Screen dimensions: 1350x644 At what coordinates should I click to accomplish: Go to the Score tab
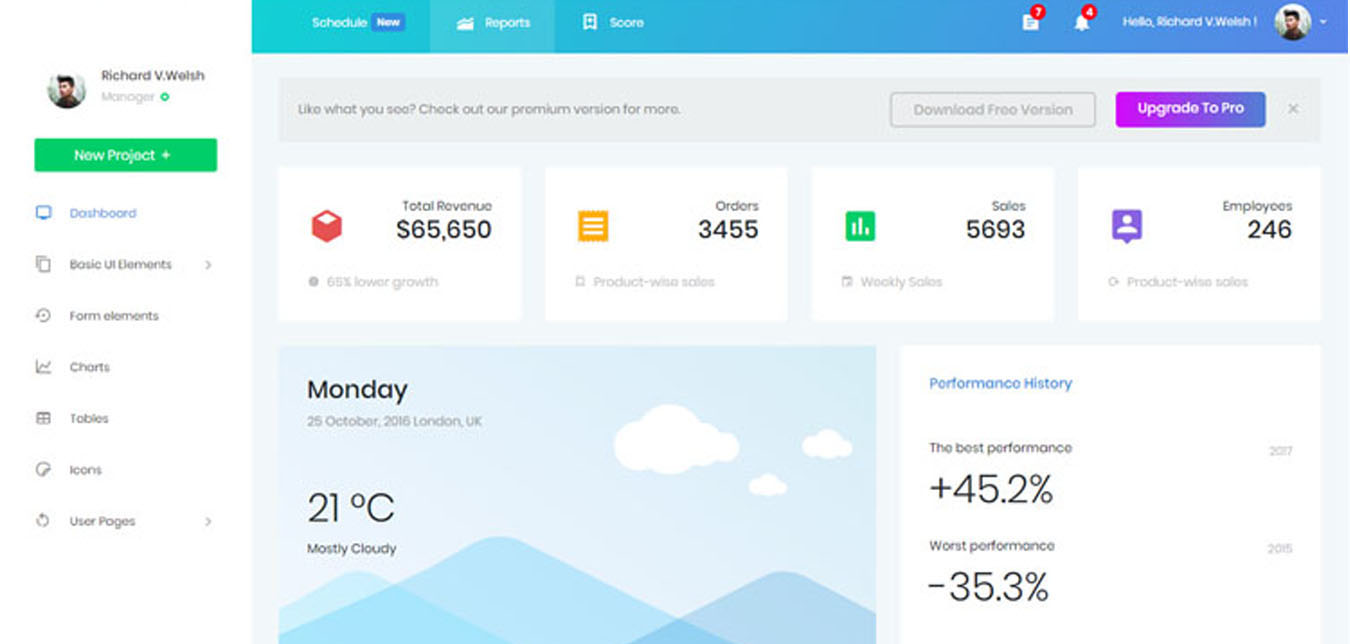click(x=614, y=22)
